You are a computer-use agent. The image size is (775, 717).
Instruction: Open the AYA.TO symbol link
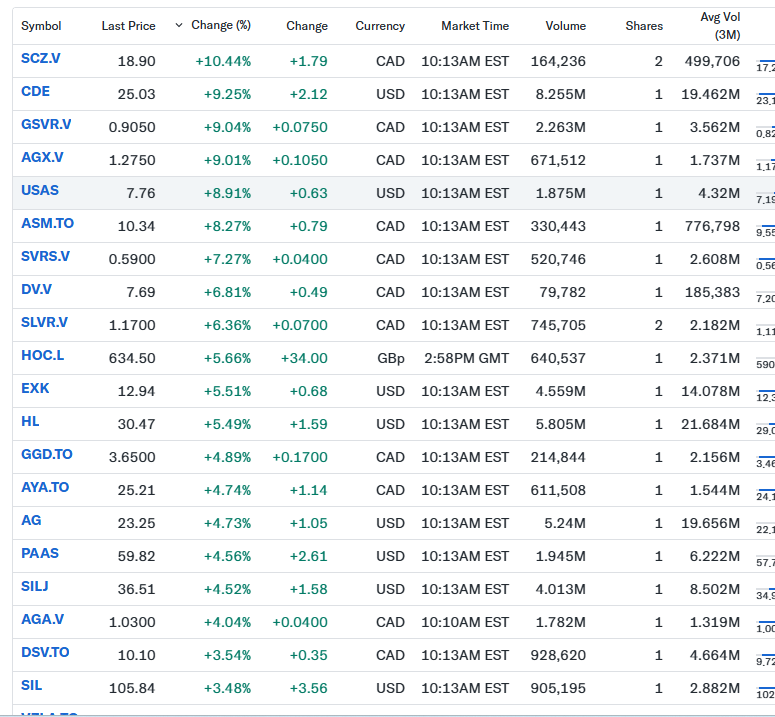coord(45,487)
